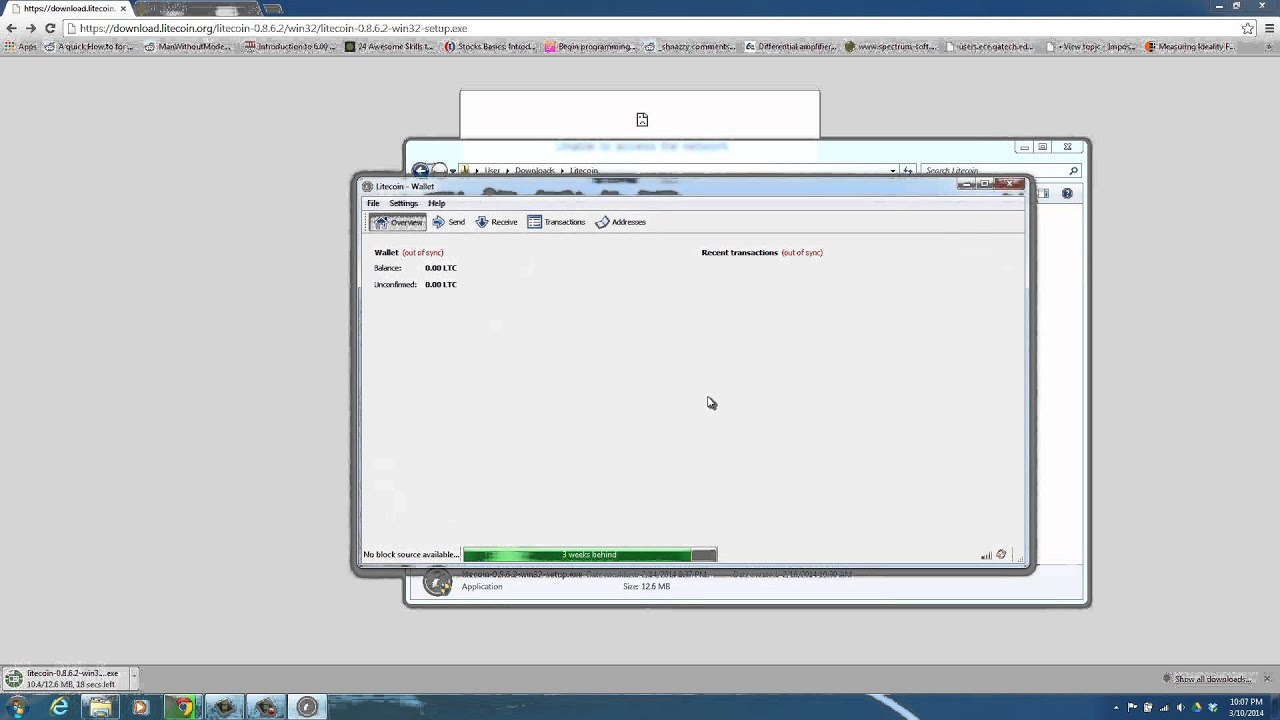The width and height of the screenshot is (1280, 720).
Task: Click the Unconfirmed value 0.00 LTC
Action: click(440, 285)
